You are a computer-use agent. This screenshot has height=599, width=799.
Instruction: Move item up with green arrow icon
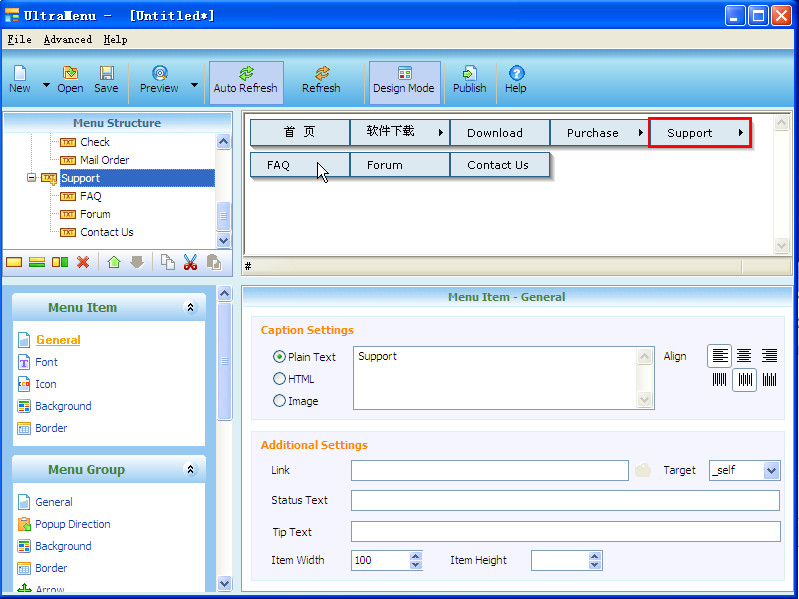coord(114,262)
